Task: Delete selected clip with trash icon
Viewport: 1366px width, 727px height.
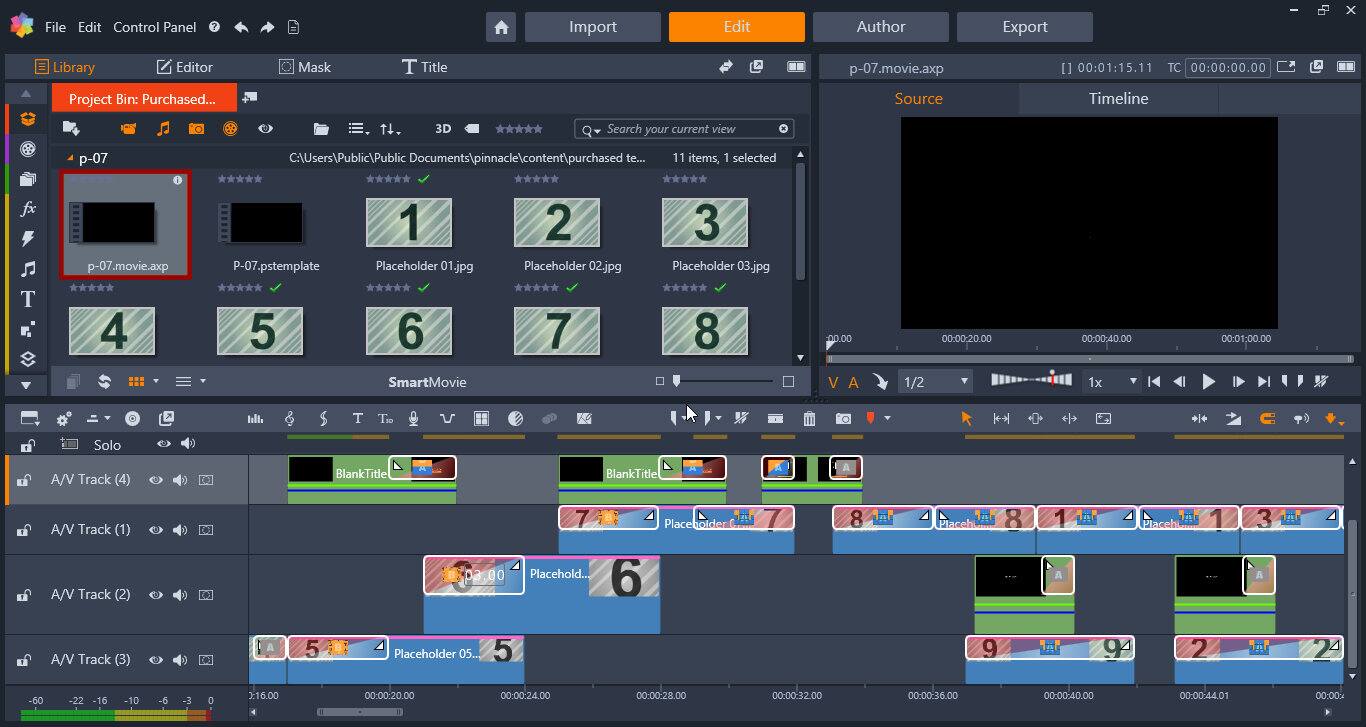Action: [x=809, y=418]
